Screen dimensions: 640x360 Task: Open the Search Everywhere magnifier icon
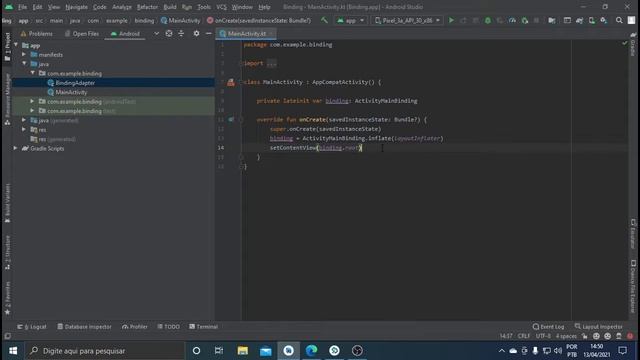coord(619,20)
